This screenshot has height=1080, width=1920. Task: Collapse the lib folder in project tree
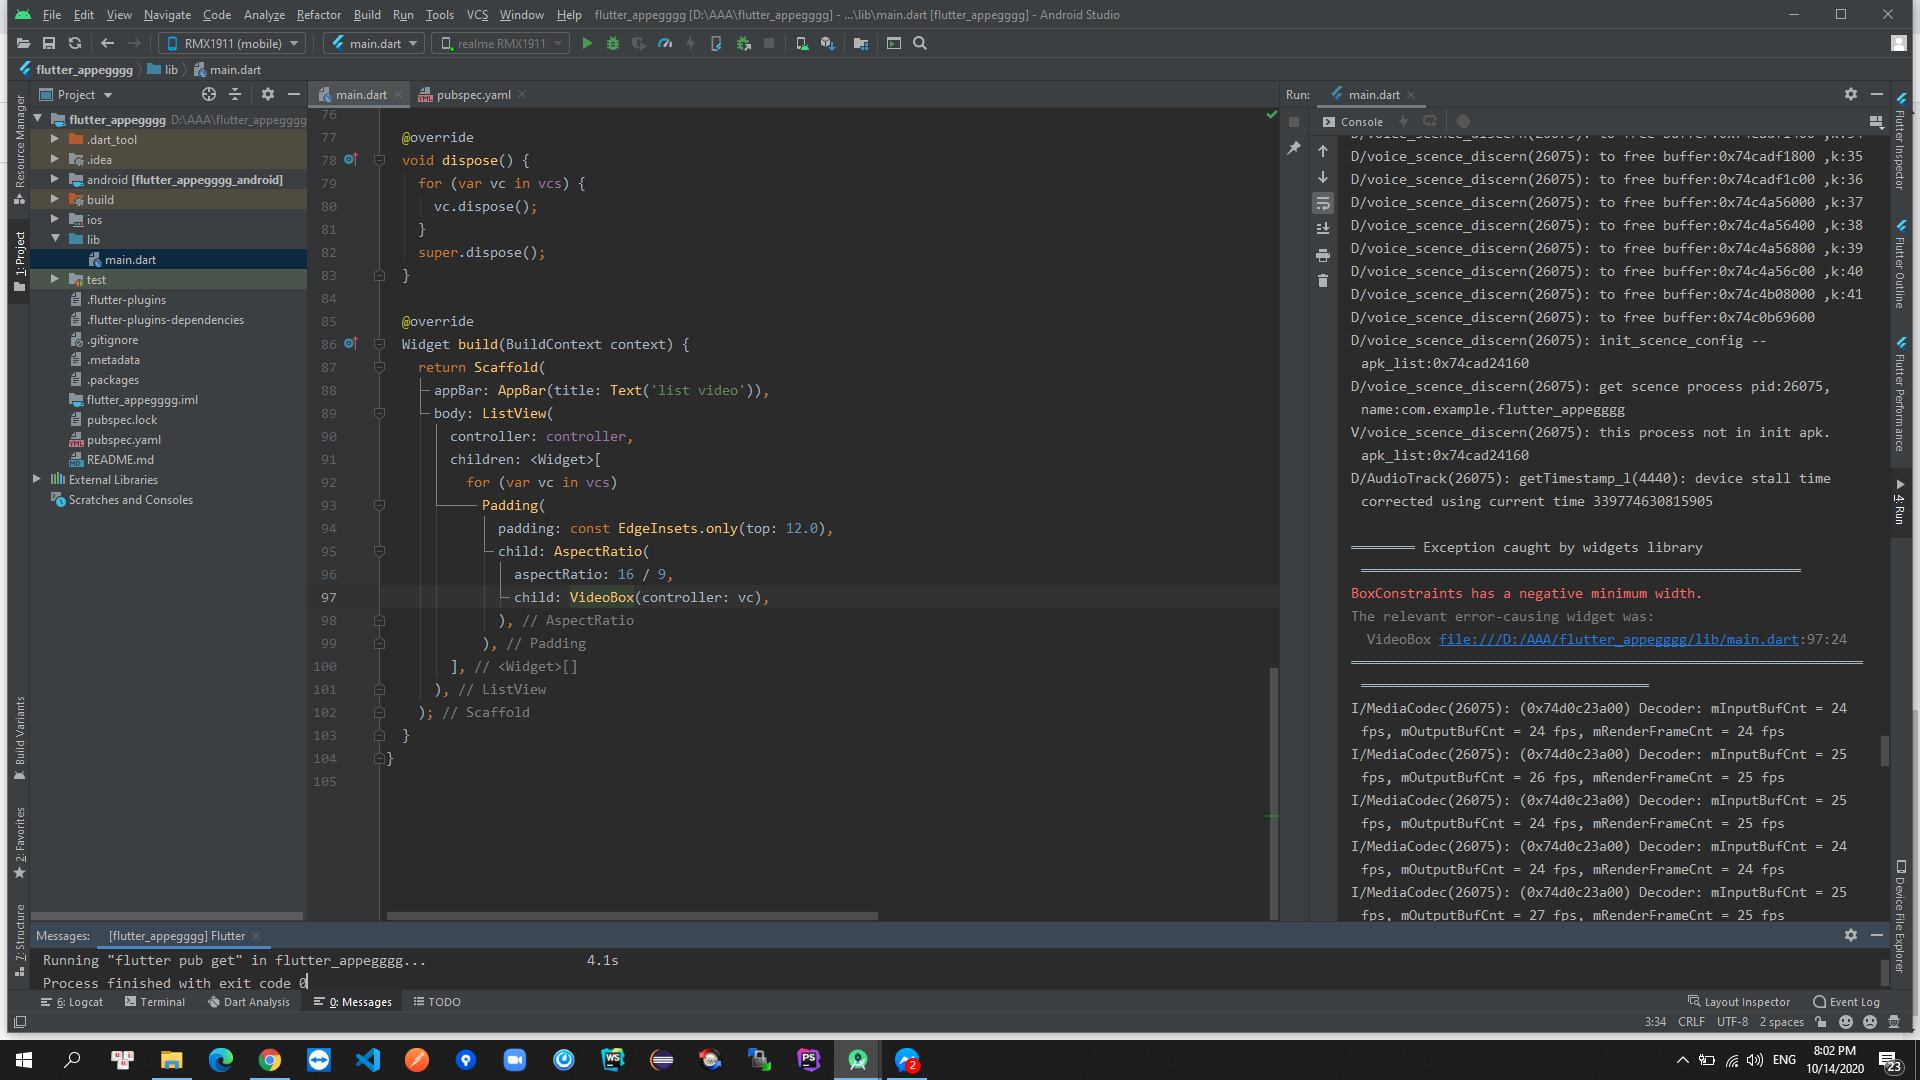click(x=55, y=239)
